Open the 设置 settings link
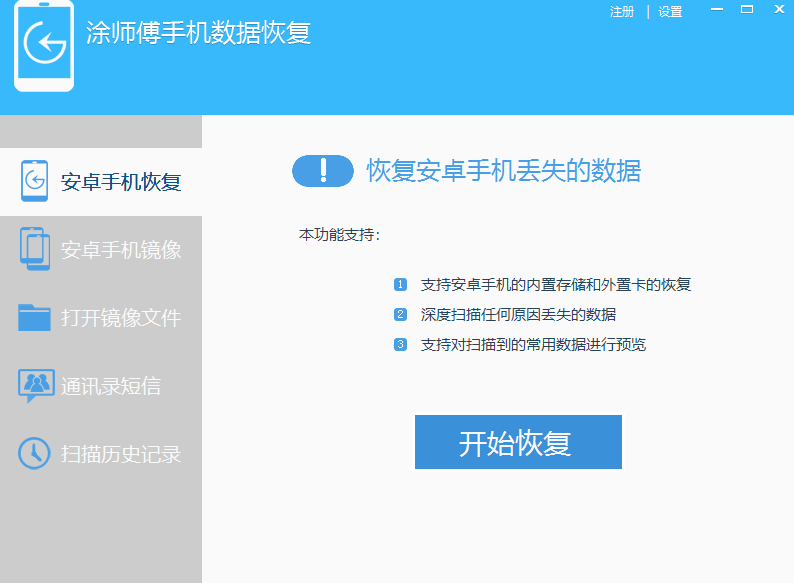Viewport: 794px width, 583px height. point(670,12)
